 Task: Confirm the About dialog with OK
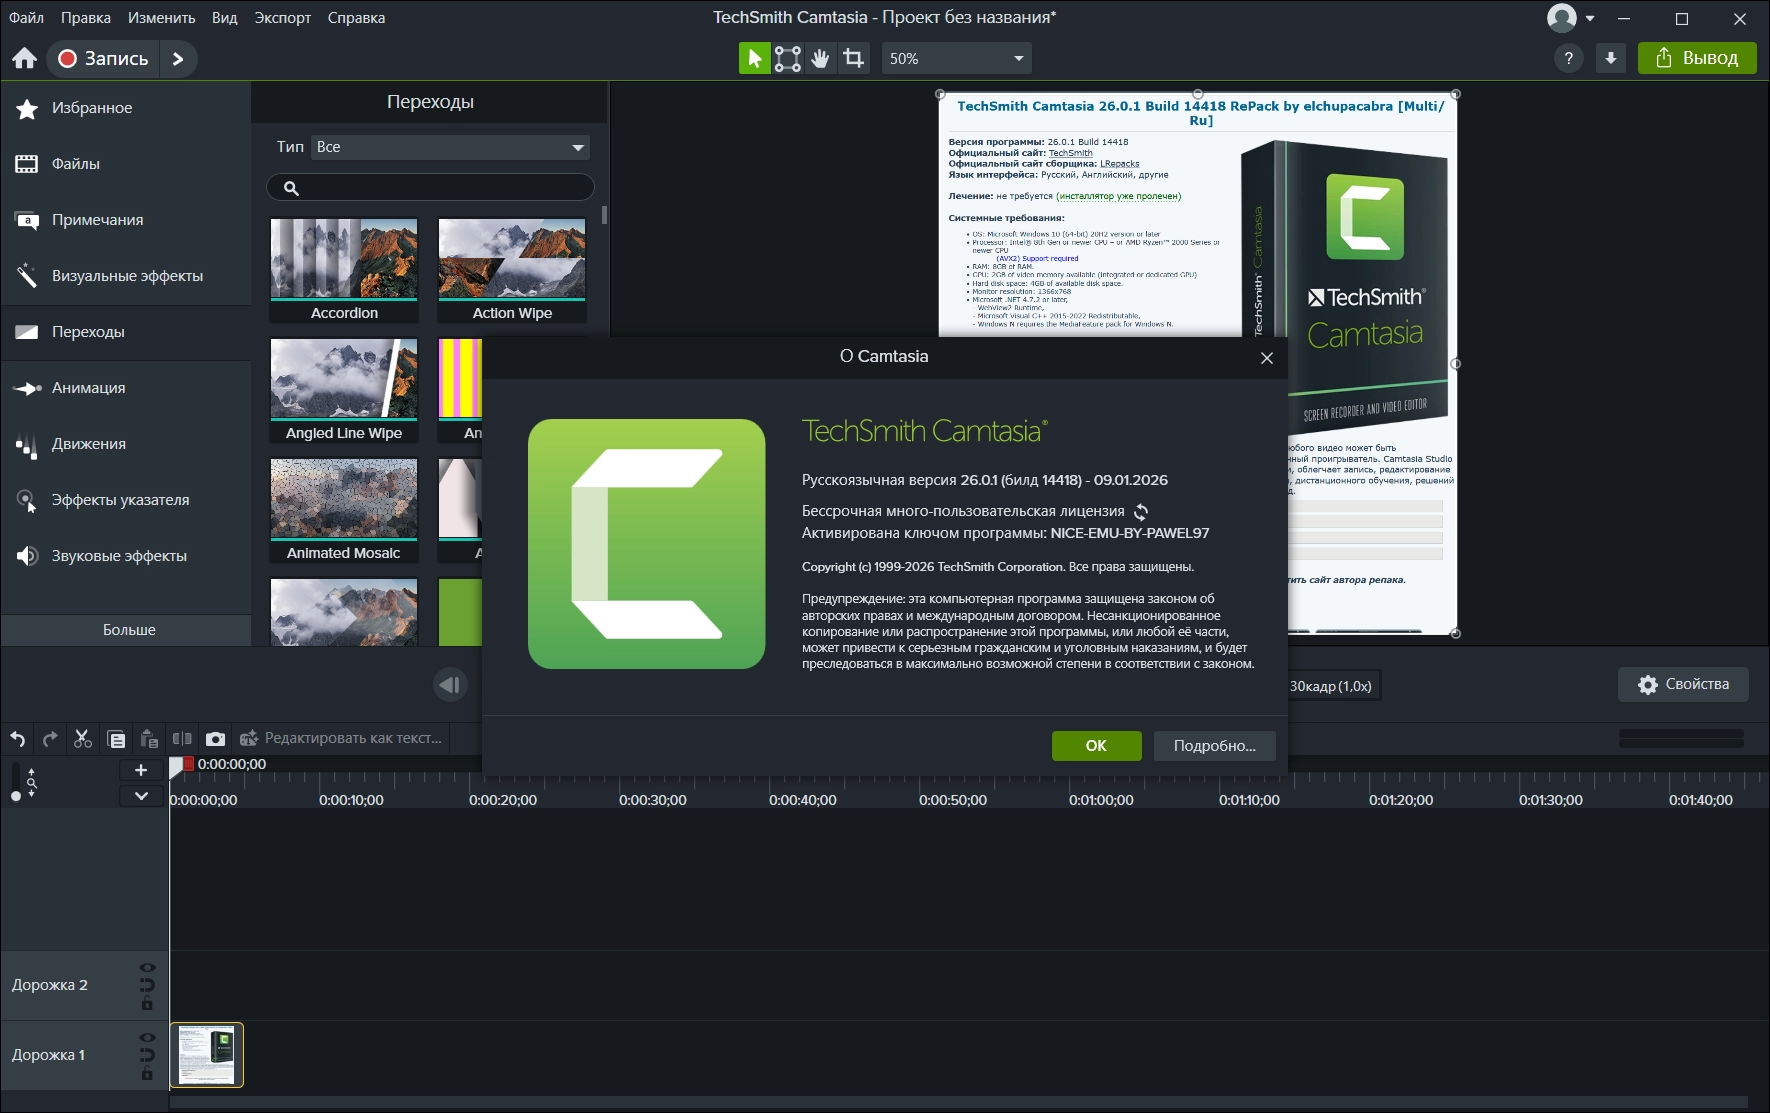pyautogui.click(x=1096, y=746)
